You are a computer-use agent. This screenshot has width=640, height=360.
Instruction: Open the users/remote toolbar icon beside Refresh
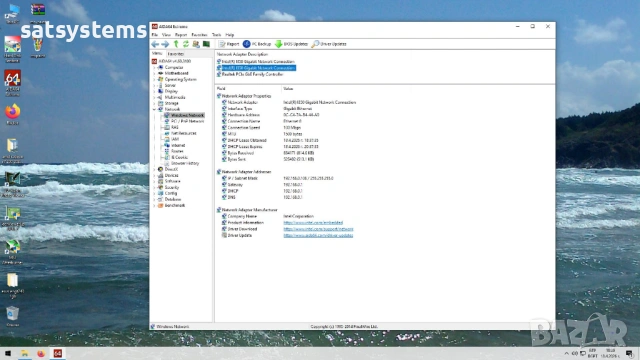(x=196, y=44)
